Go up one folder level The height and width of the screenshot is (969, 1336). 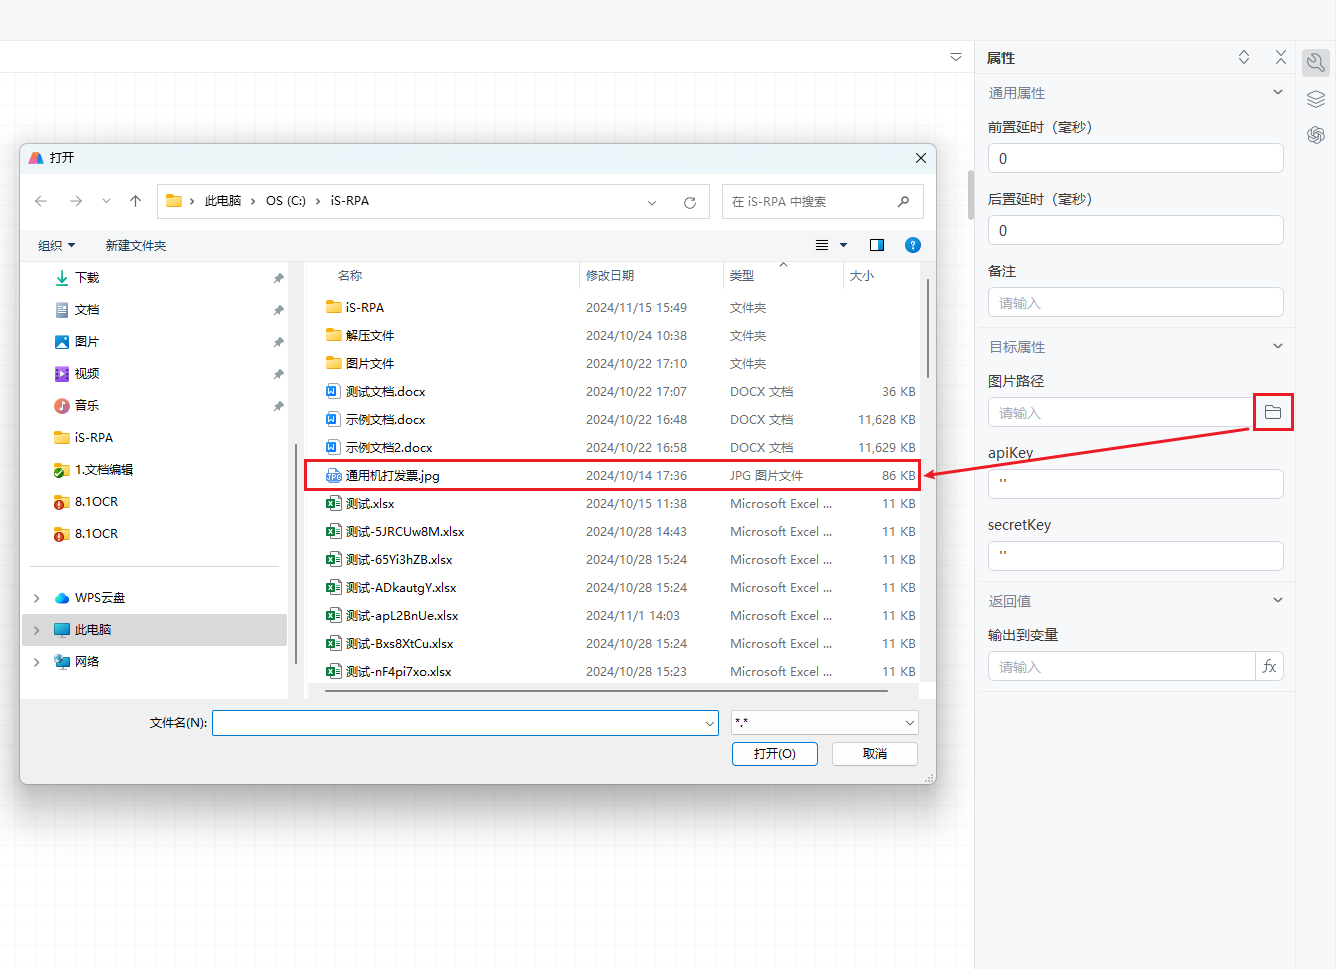click(x=136, y=201)
